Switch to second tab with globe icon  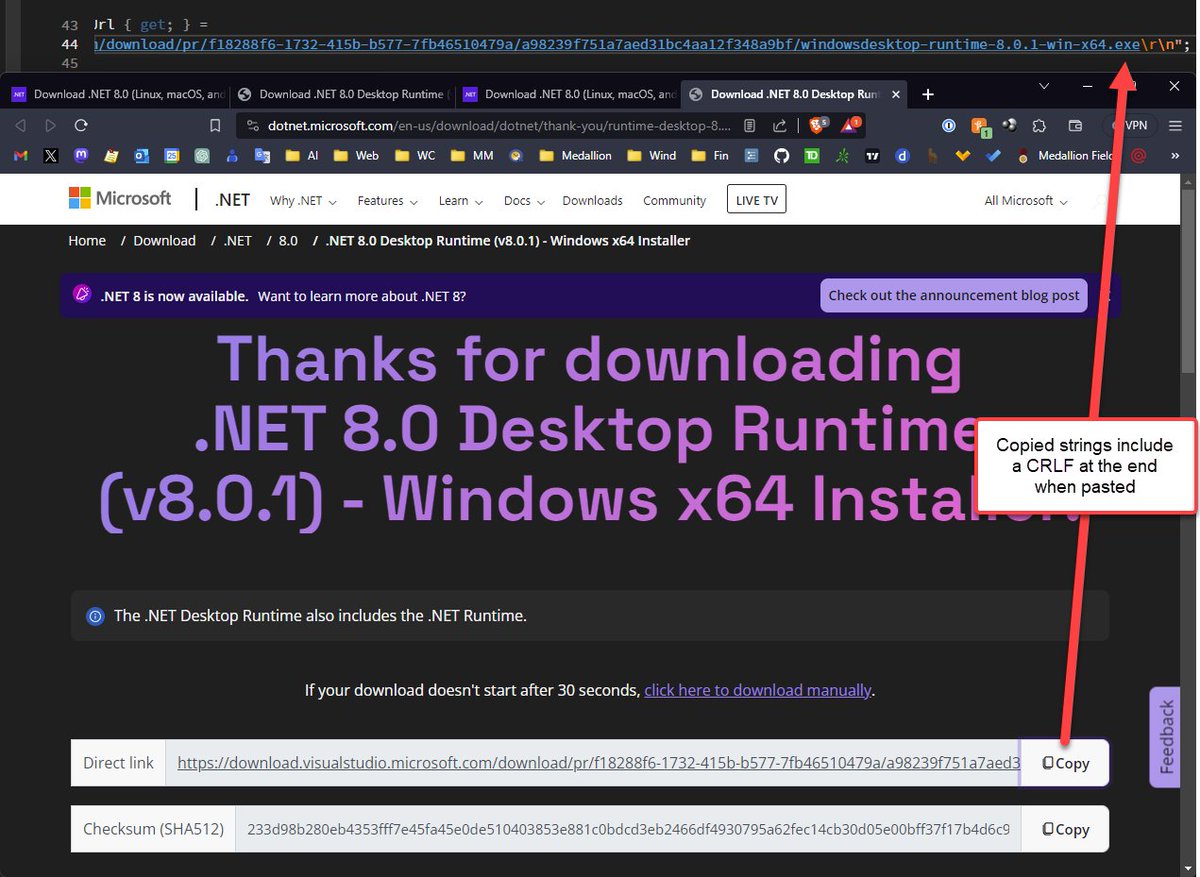(343, 94)
